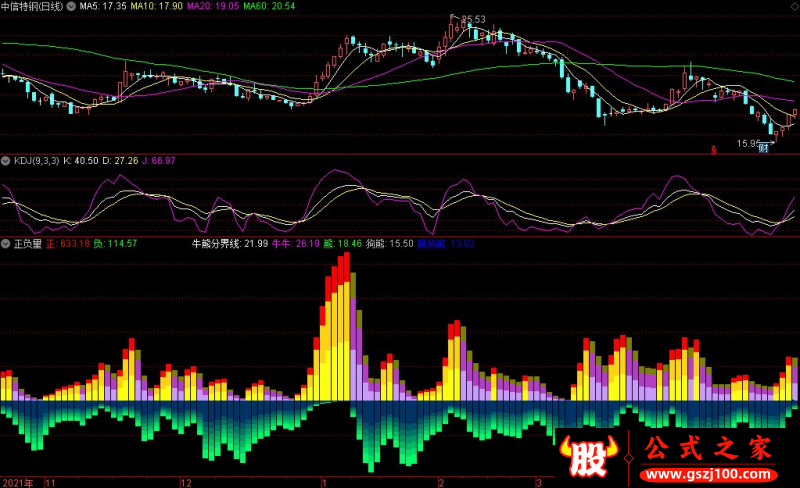Image resolution: width=800 pixels, height=488 pixels.
Task: Click the blue 财 financial marker icon
Action: pos(764,148)
